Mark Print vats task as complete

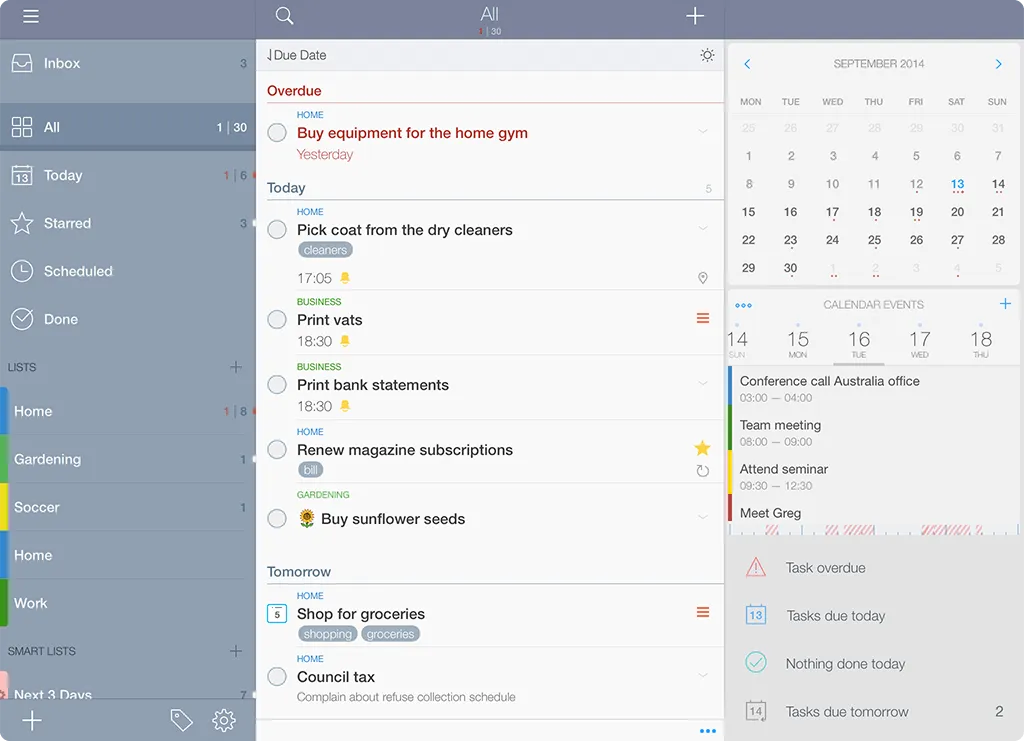277,320
